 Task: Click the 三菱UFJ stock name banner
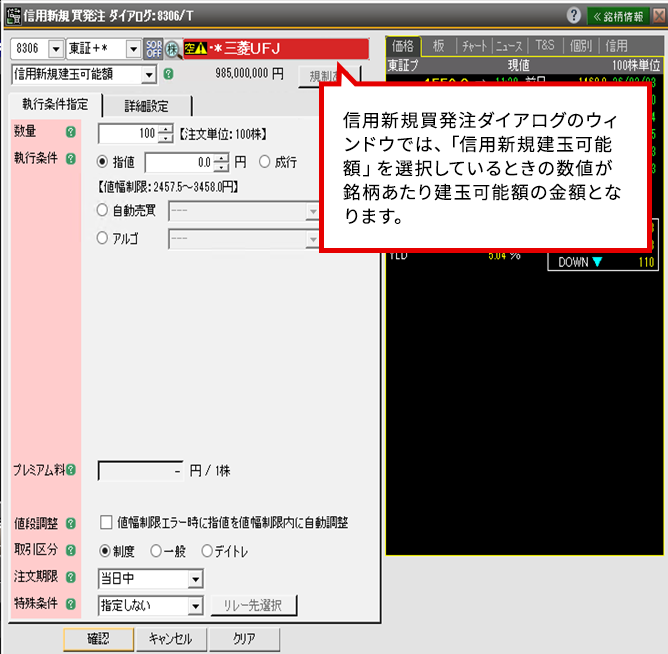click(276, 49)
